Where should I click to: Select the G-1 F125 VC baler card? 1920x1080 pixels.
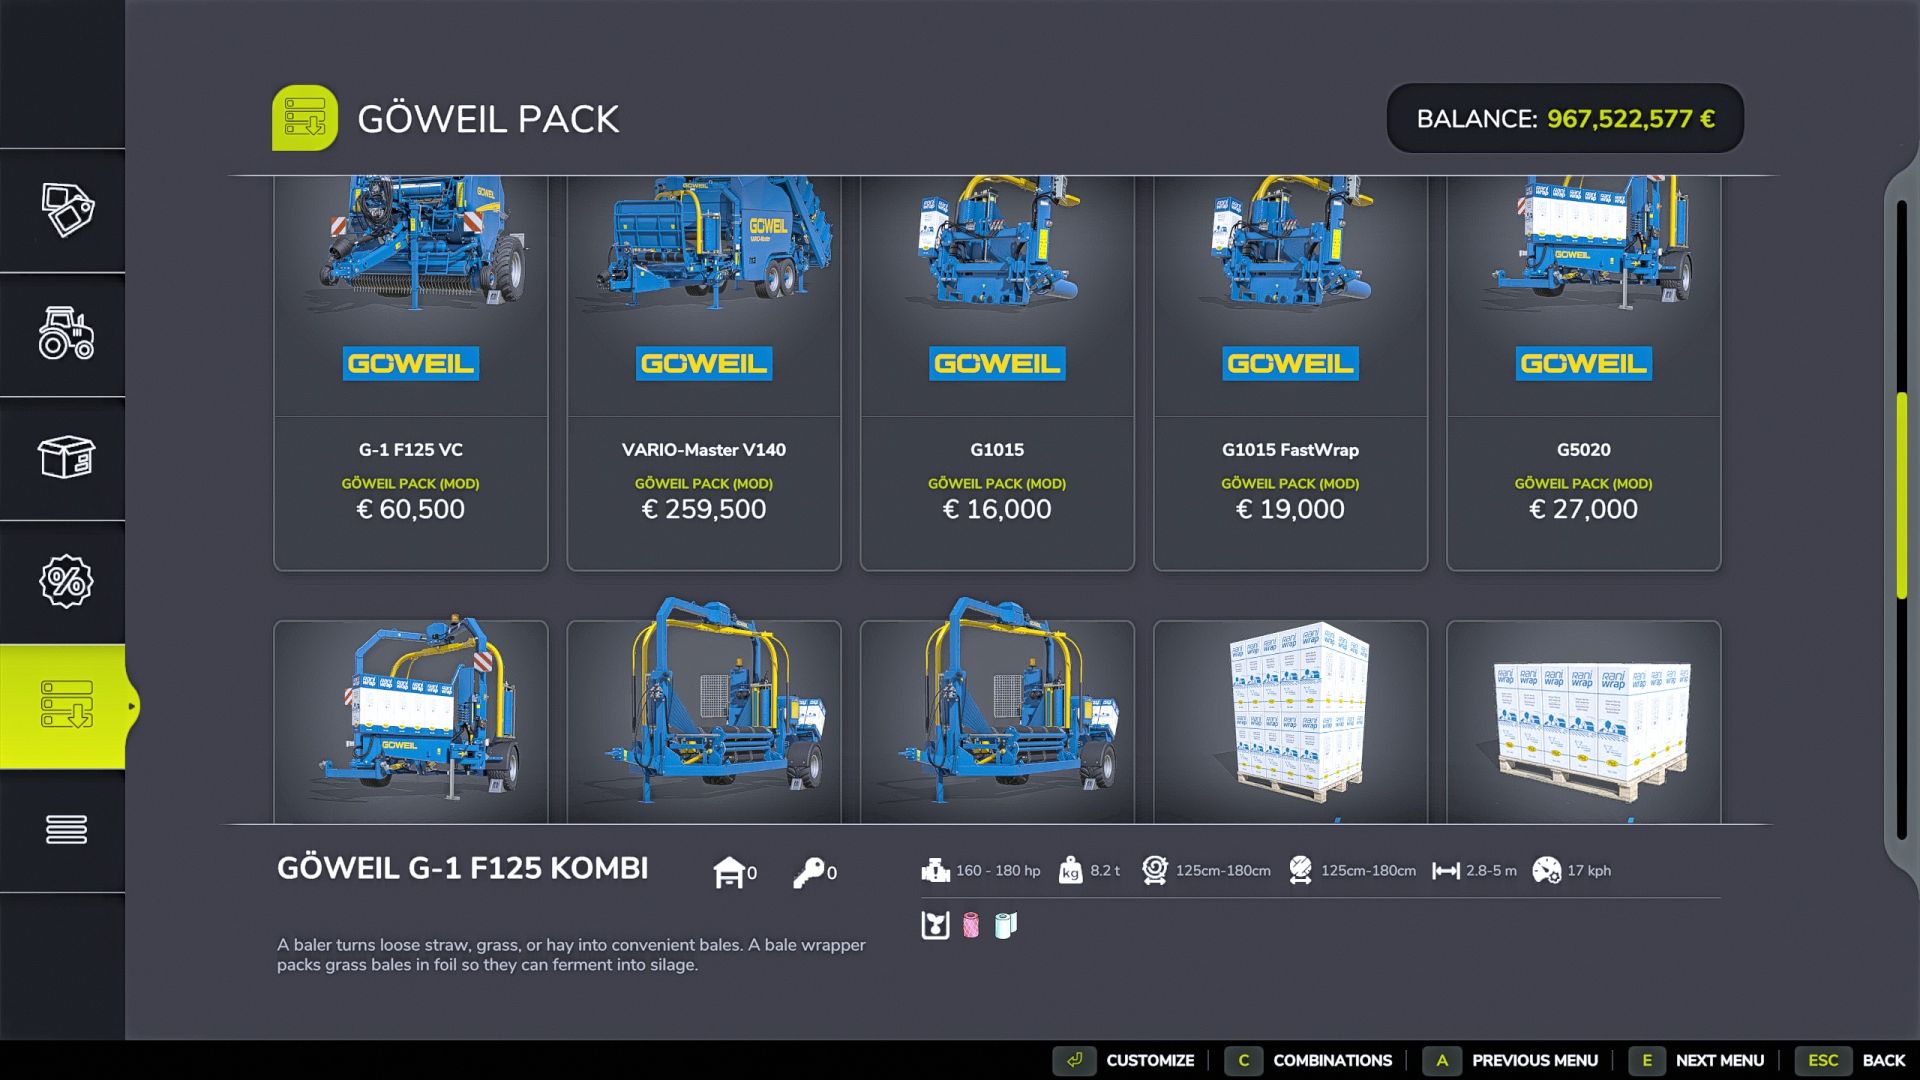click(x=410, y=373)
